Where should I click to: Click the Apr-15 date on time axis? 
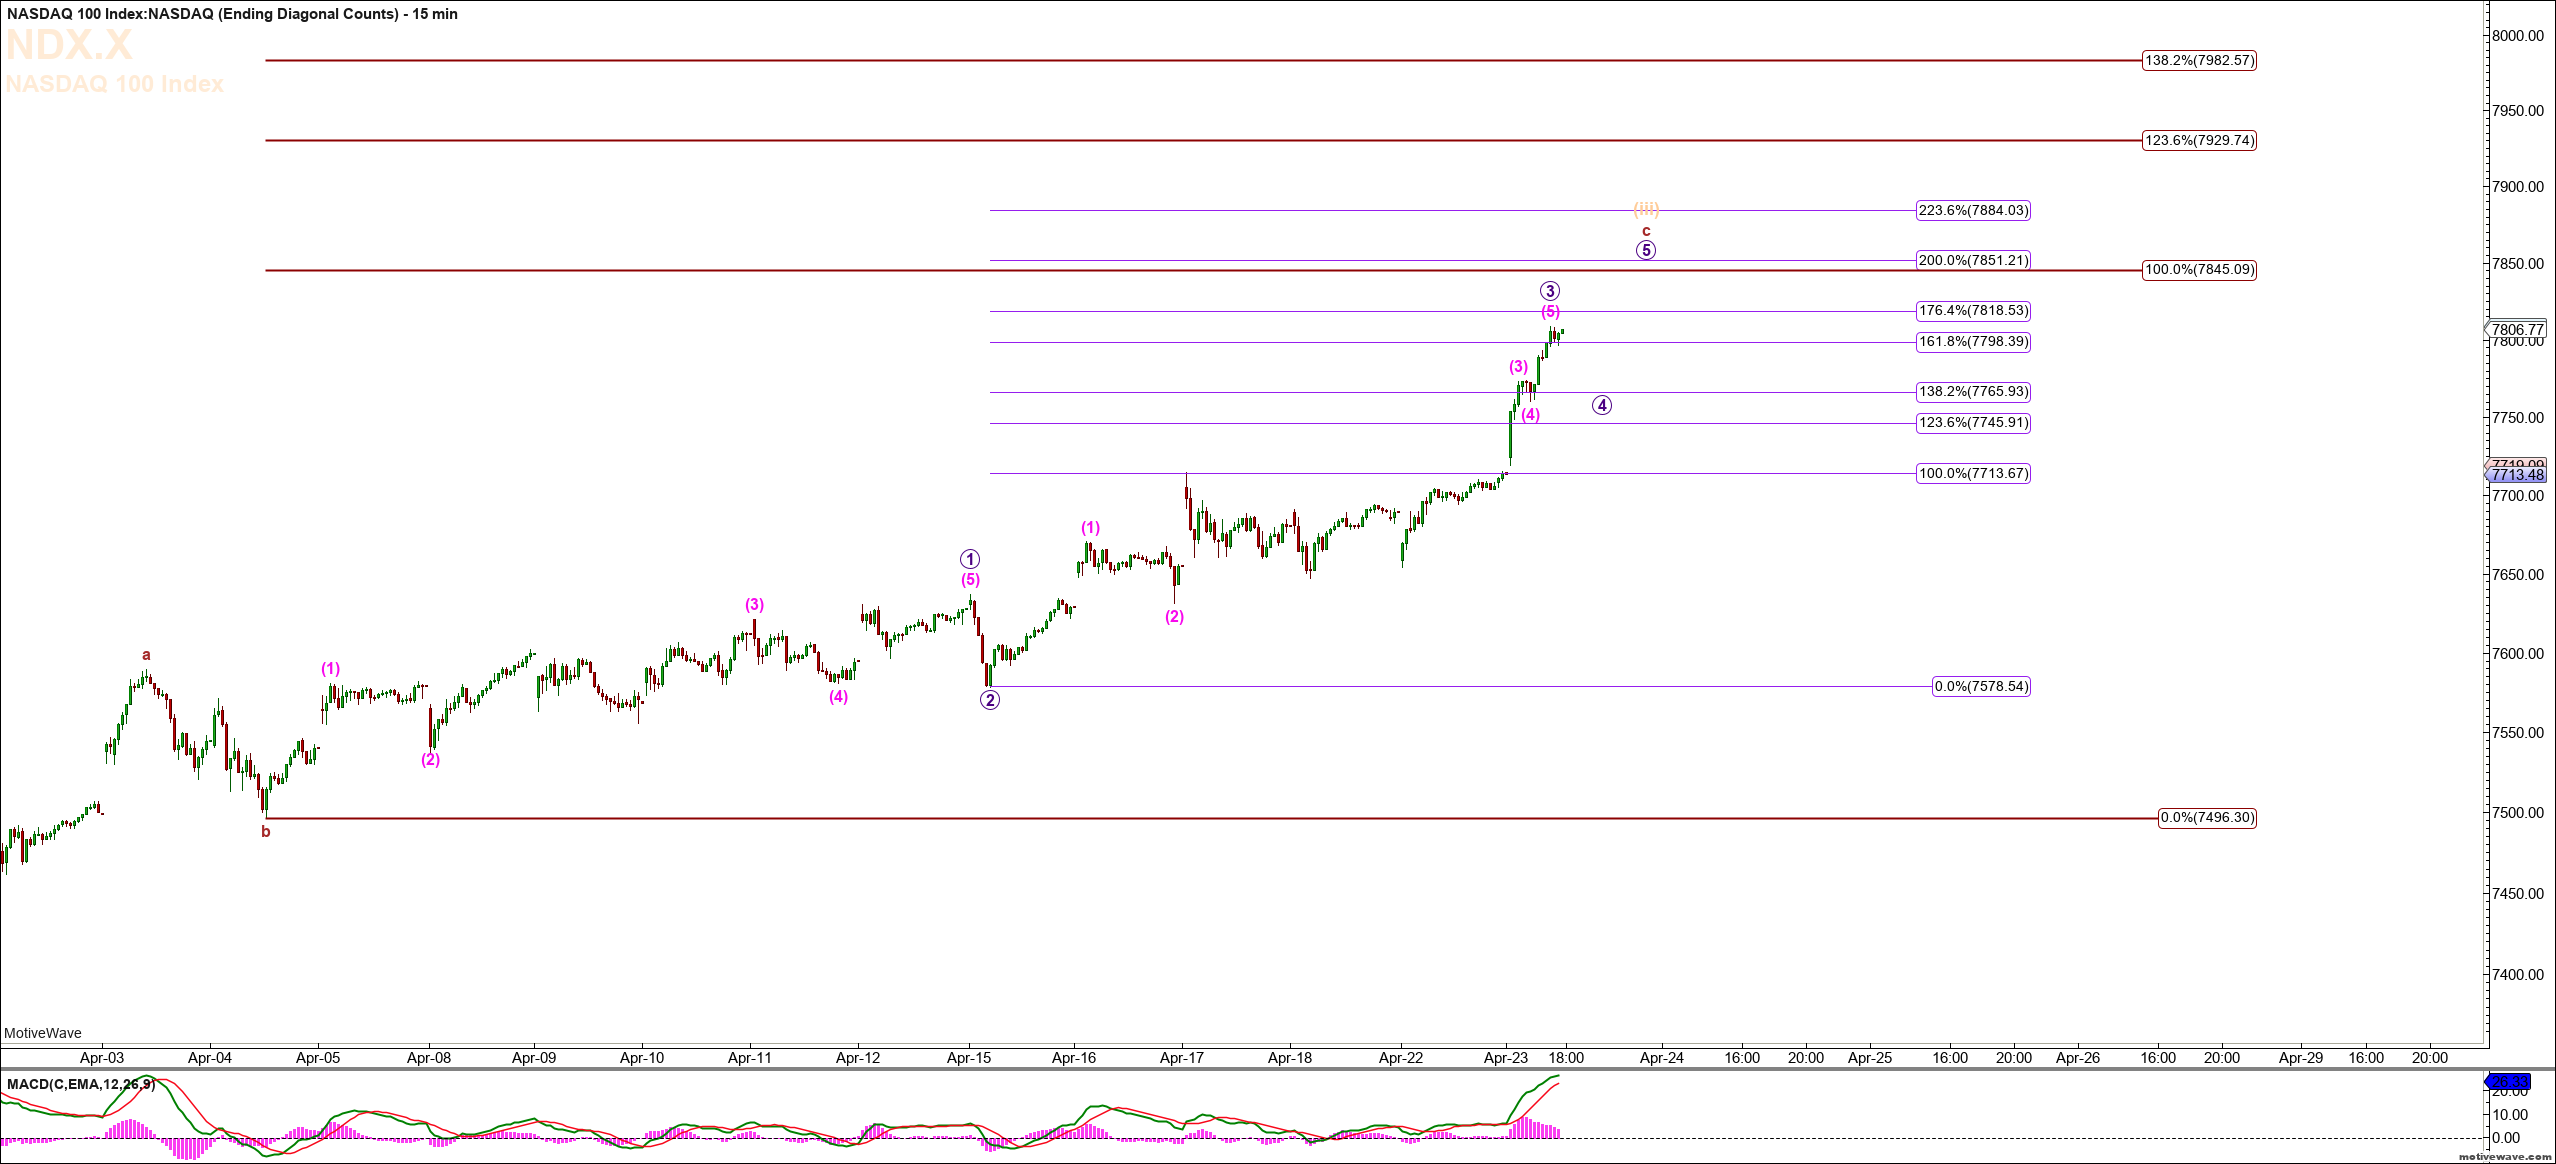(969, 1057)
